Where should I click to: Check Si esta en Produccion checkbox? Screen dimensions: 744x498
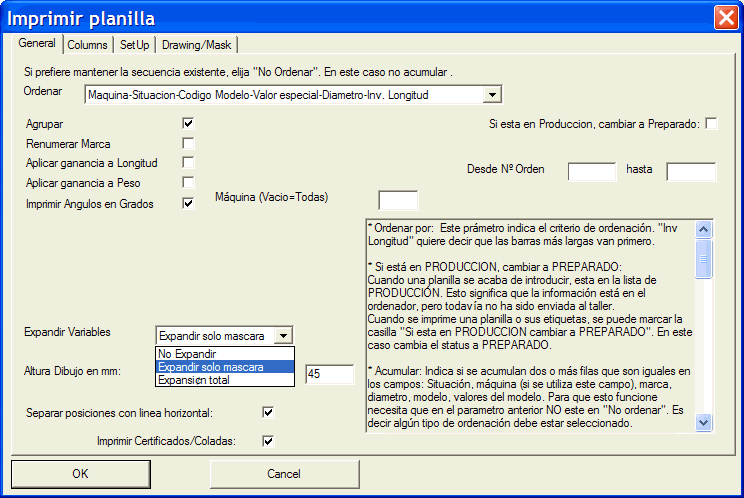point(712,123)
